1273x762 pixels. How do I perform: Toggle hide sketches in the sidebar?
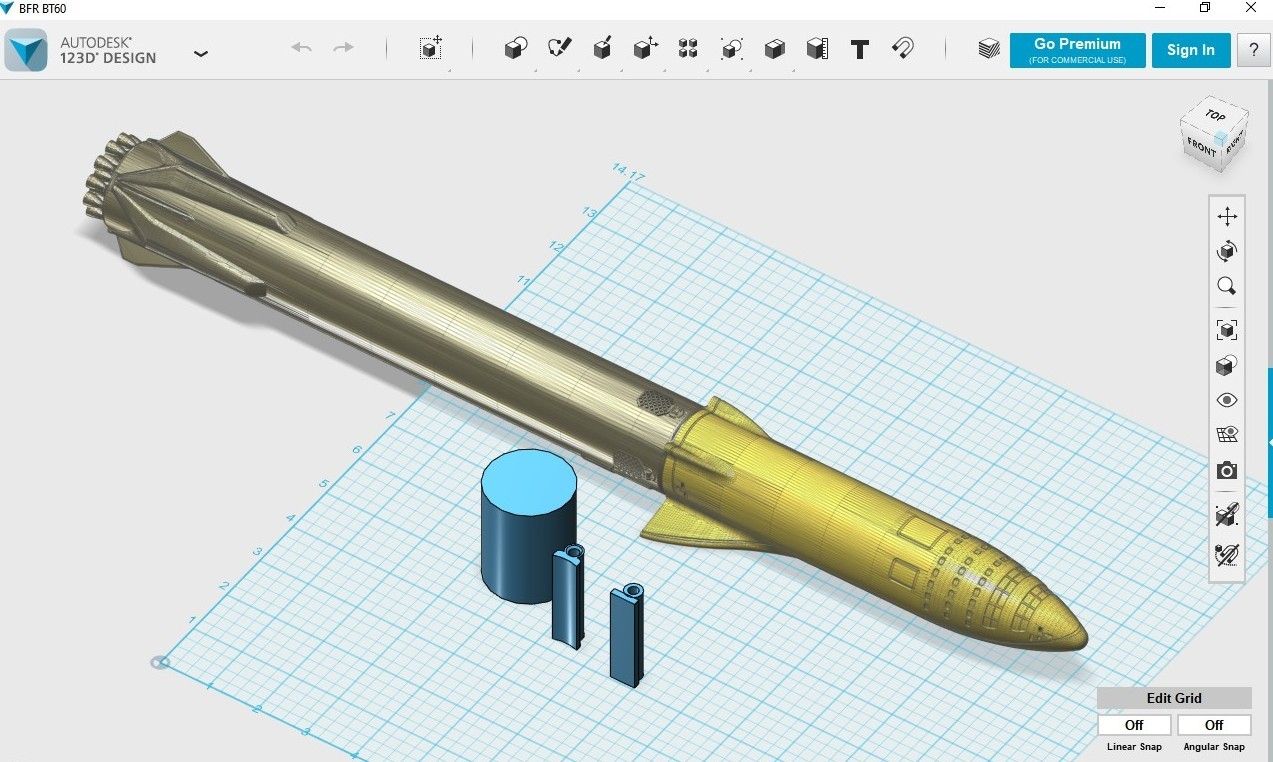[1227, 554]
